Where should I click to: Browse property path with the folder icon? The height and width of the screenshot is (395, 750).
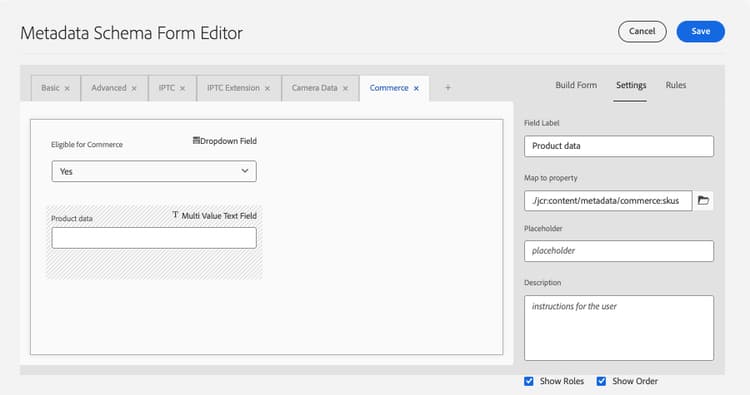coord(703,200)
